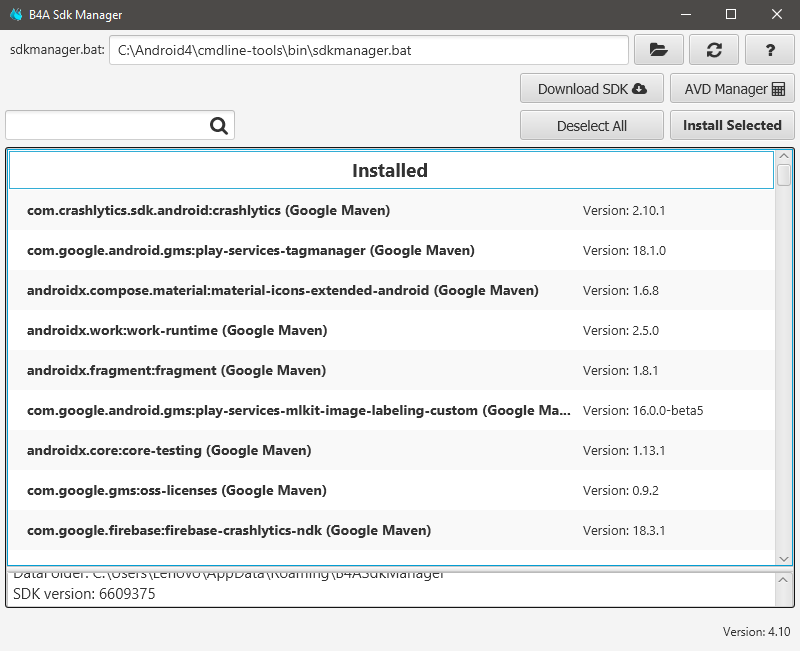
Task: Select firebase-crashlytics-ndk package row
Action: pos(391,530)
